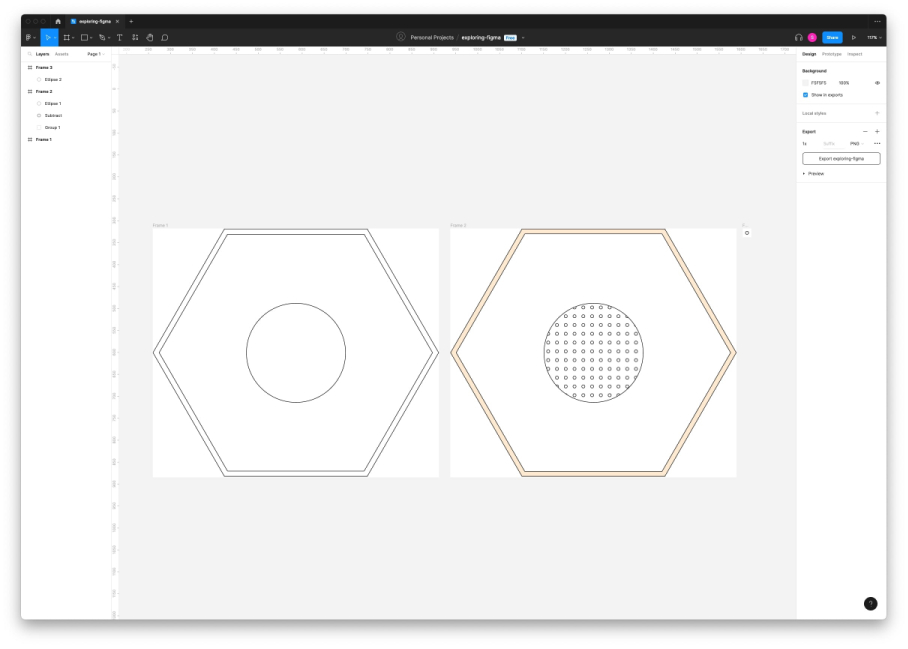This screenshot has width=908, height=649.
Task: Edit the background opacity 100% field
Action: click(844, 83)
